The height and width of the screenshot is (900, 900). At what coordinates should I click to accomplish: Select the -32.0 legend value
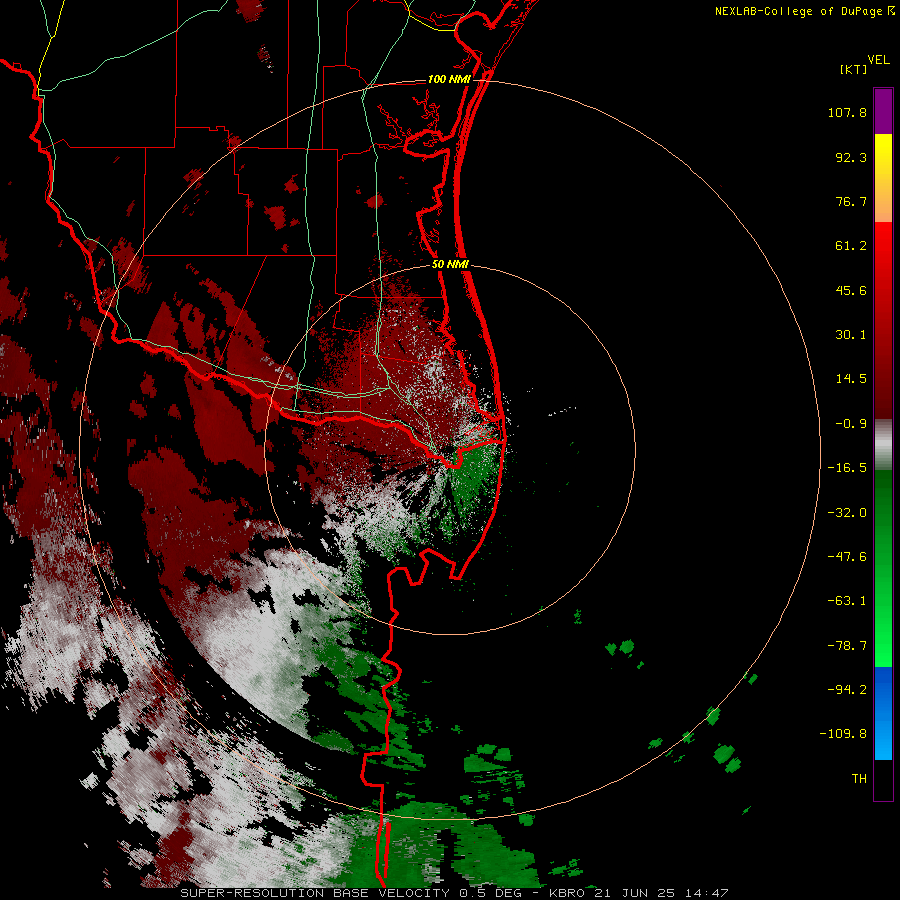pos(847,513)
